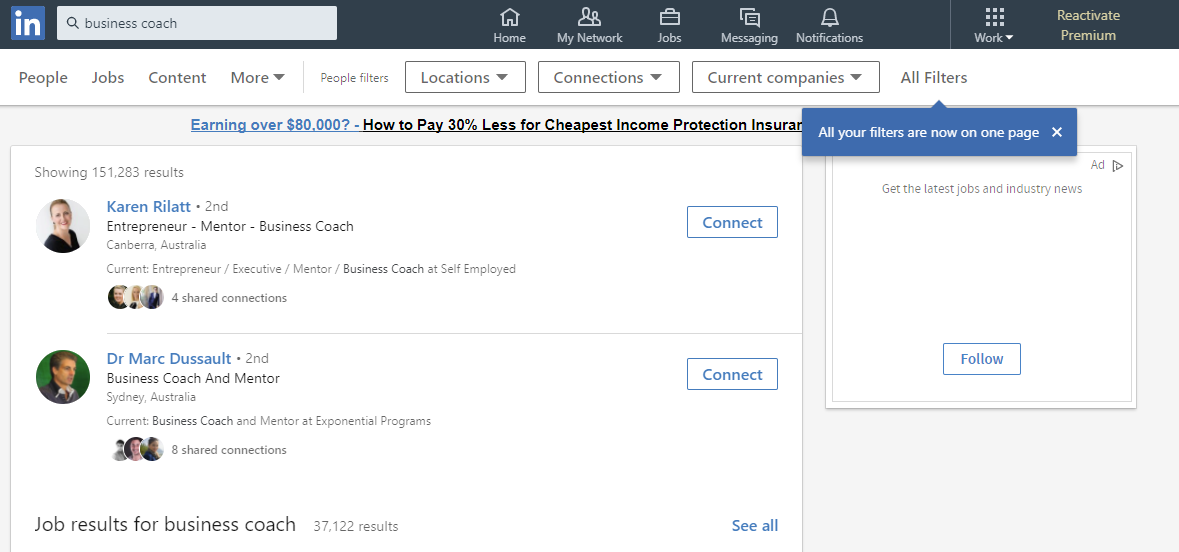Open the Connections filter dropdown
This screenshot has width=1179, height=552.
click(x=609, y=77)
